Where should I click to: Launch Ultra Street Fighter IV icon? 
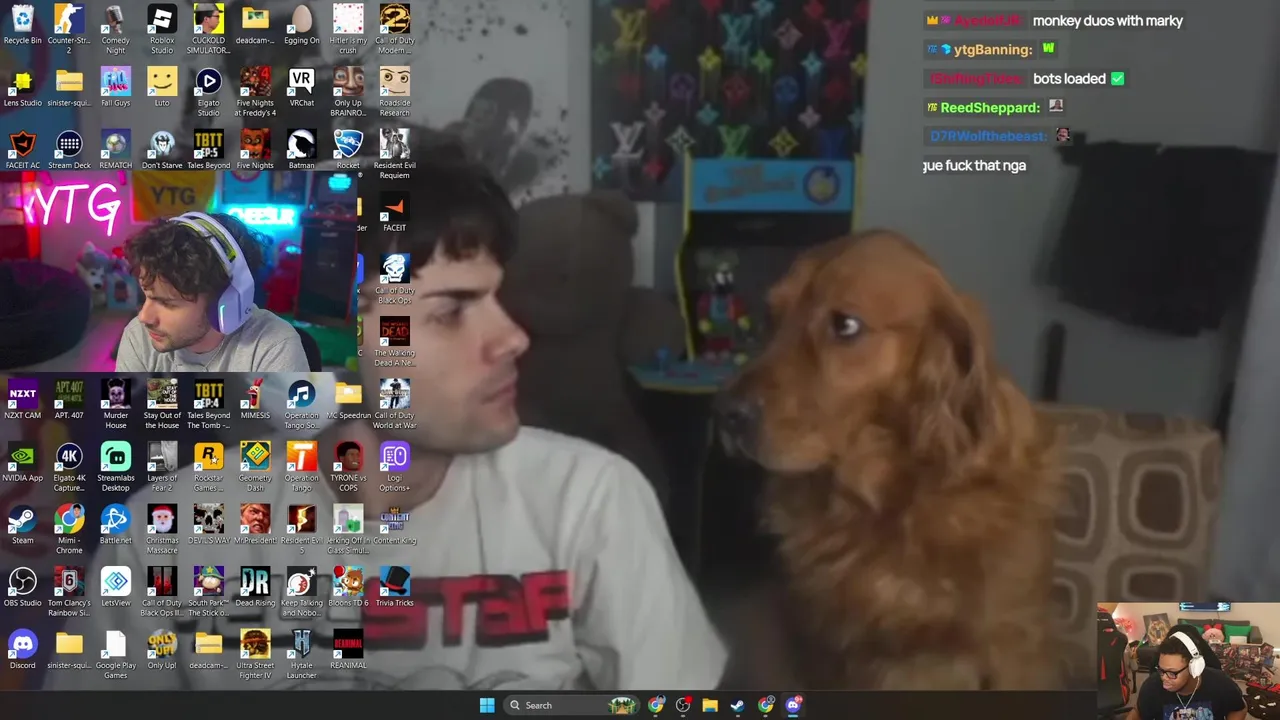[255, 655]
